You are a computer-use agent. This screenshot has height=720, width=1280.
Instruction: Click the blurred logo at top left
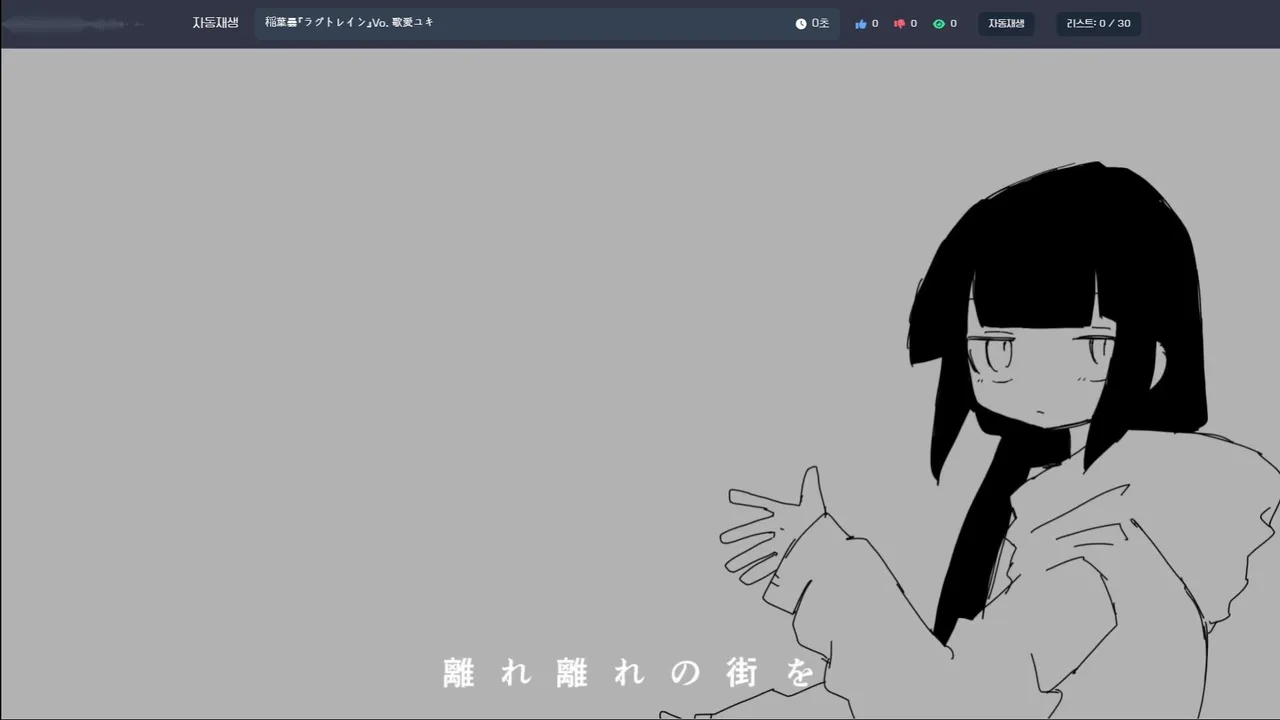click(72, 24)
